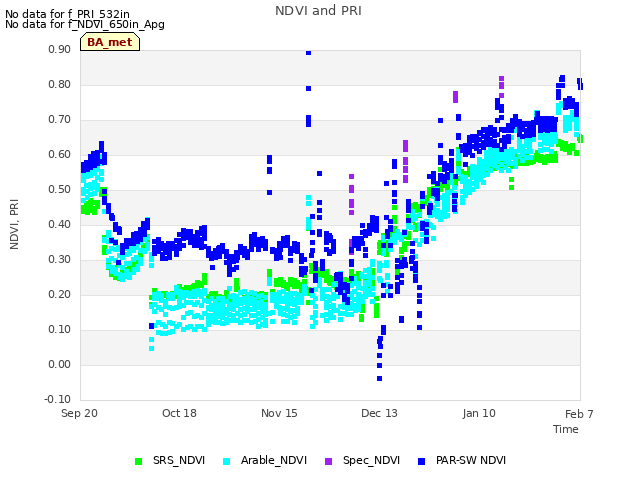Toggle PAR-SW NDVI blue legend swatch
Viewport: 640px width, 480px height.
[x=422, y=461]
